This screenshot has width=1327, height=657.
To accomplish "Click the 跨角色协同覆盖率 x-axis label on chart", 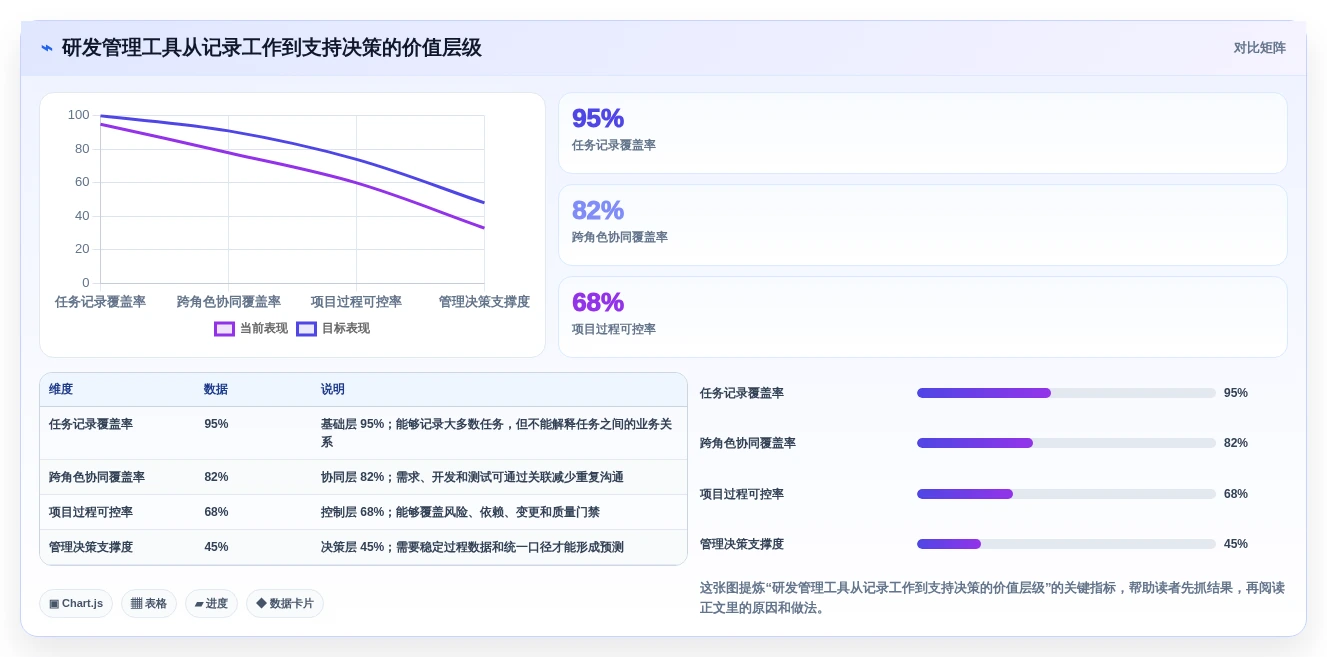I will point(229,302).
